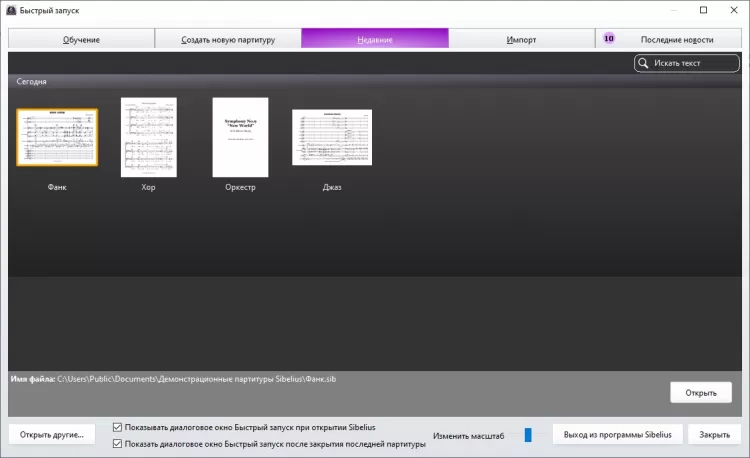Click the magnifier icon in search box
The height and width of the screenshot is (458, 750).
tap(644, 64)
